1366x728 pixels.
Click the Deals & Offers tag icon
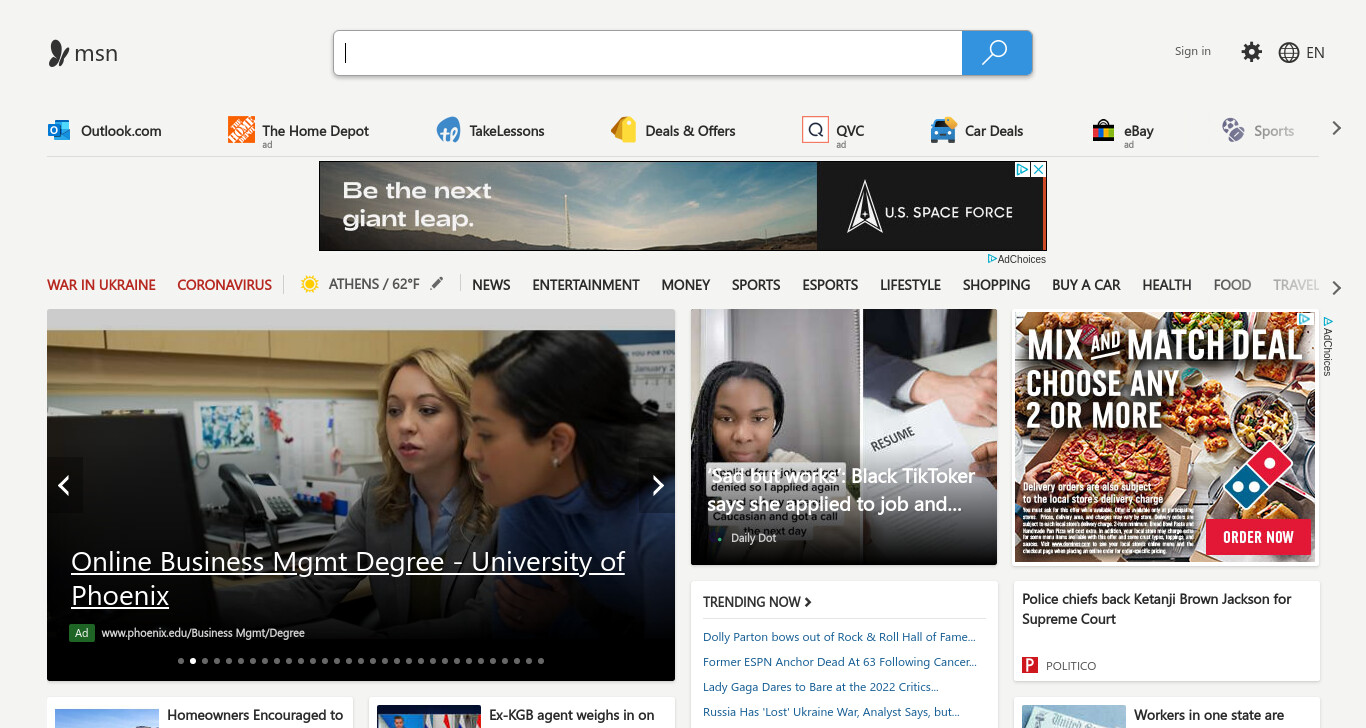[x=624, y=130]
